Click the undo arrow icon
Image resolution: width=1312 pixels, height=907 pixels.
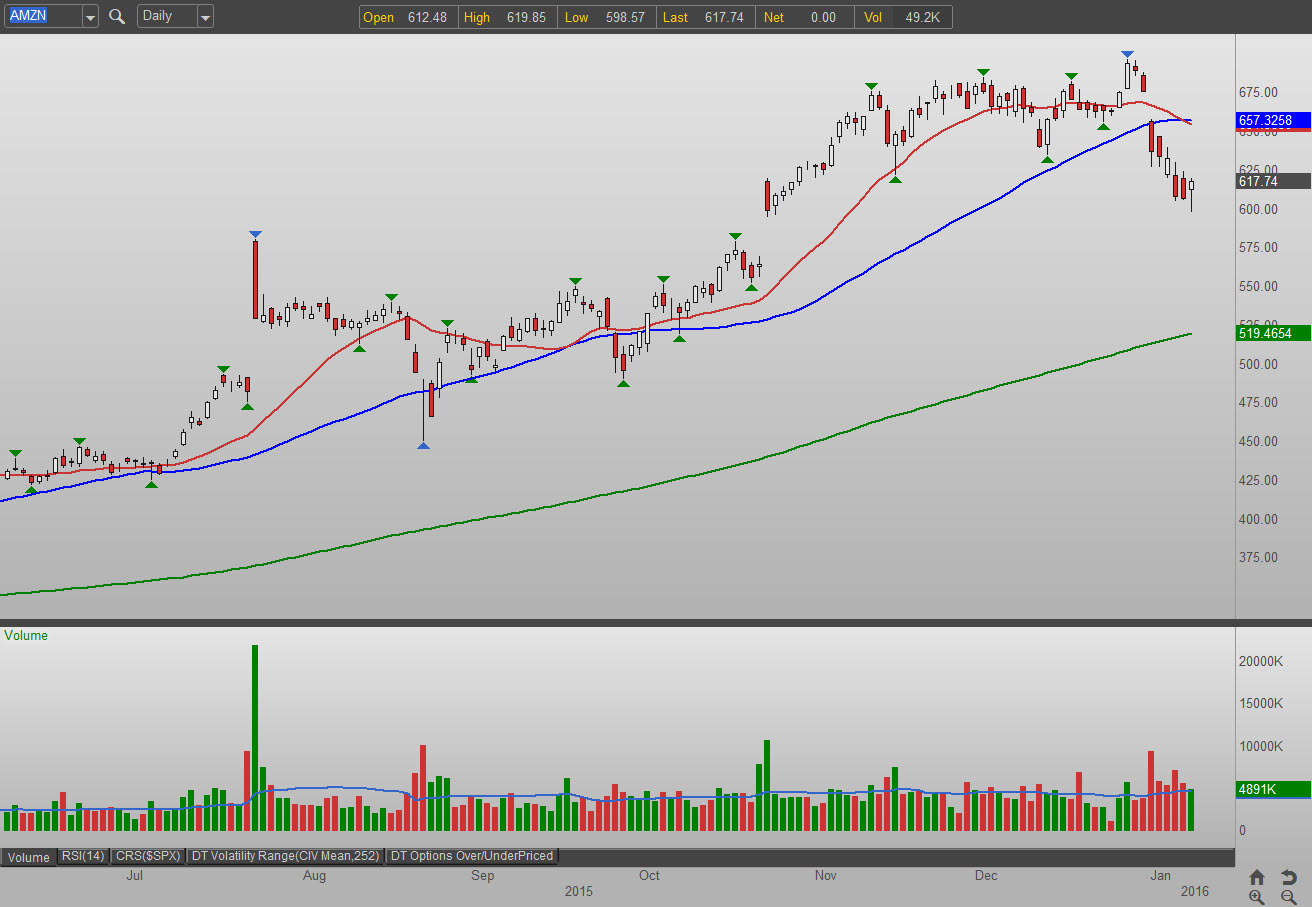pos(1288,877)
